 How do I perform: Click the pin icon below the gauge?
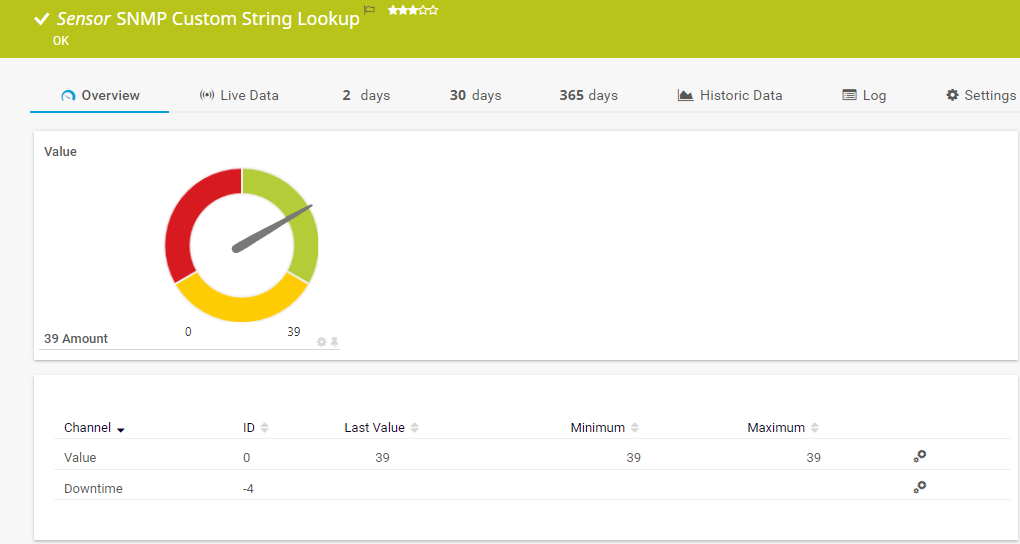point(335,342)
